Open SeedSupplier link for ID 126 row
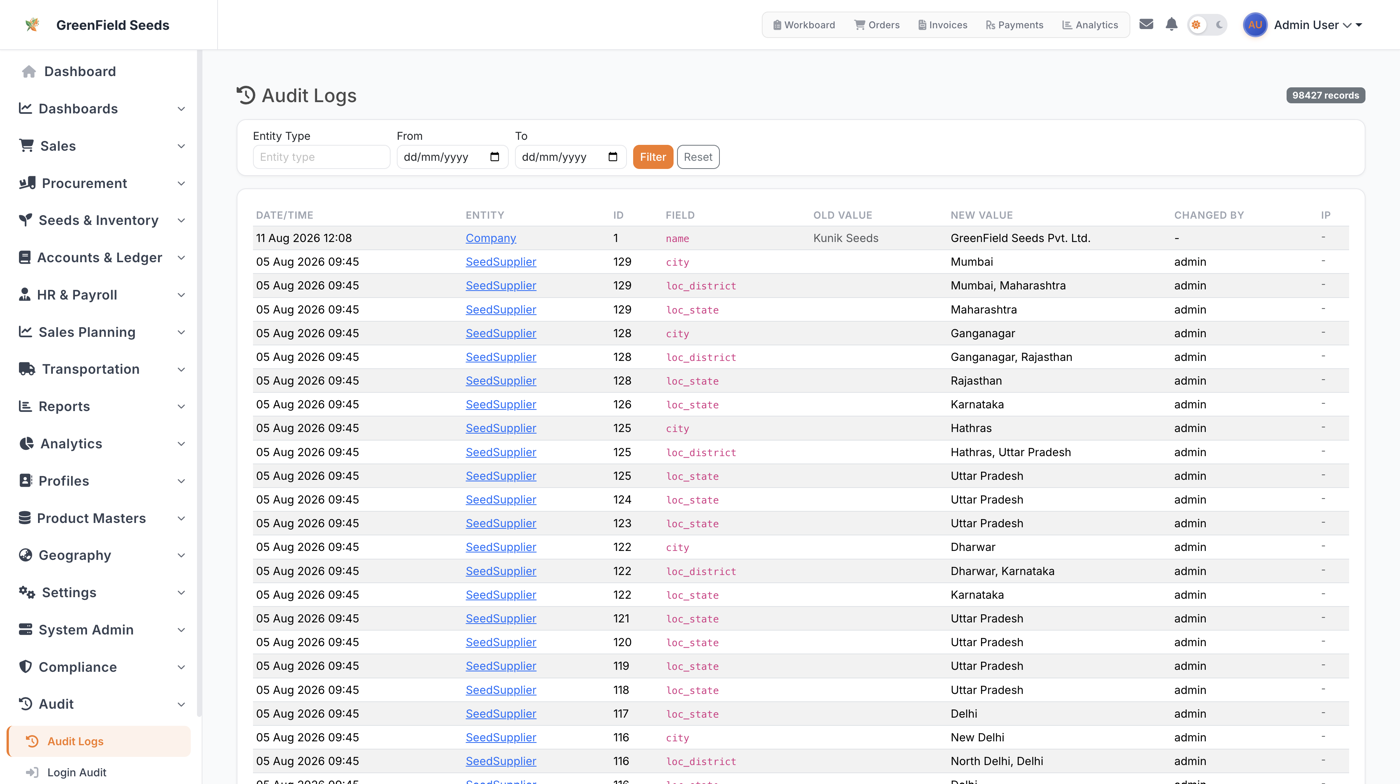The width and height of the screenshot is (1400, 784). point(501,404)
